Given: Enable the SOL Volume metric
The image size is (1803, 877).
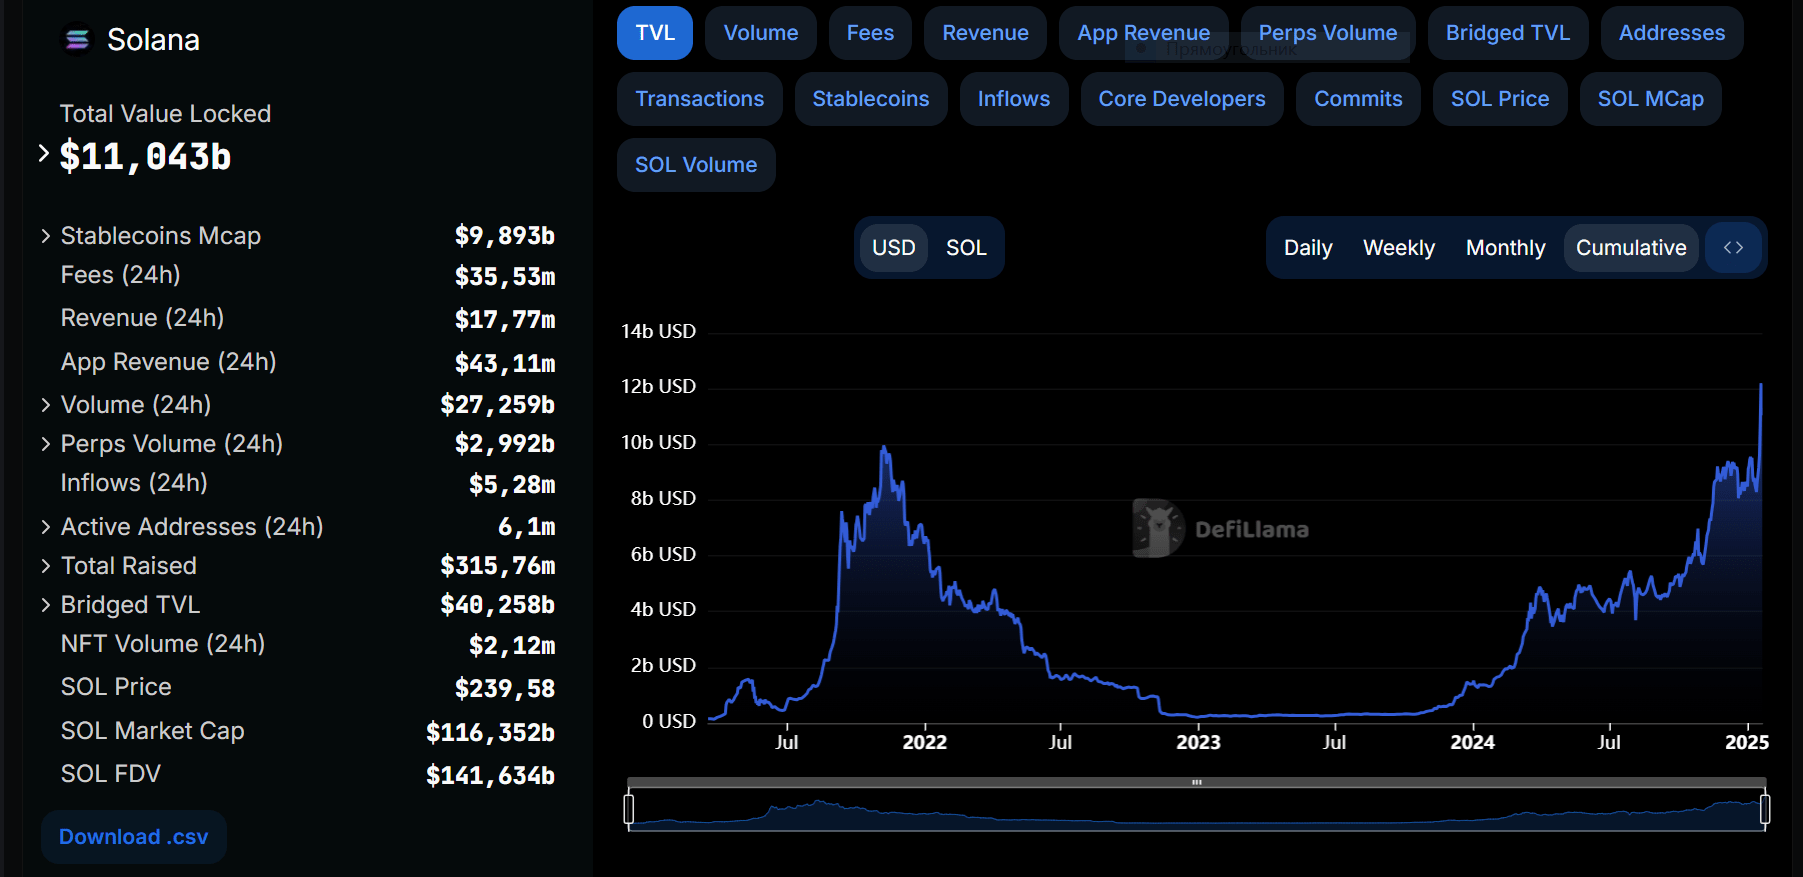Looking at the screenshot, I should (696, 165).
